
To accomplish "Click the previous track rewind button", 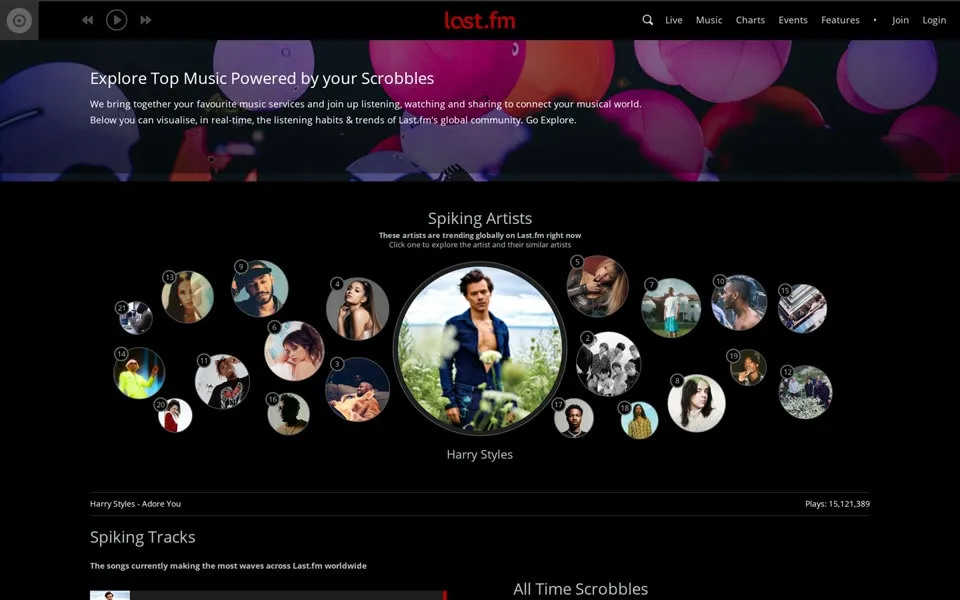I will click(88, 20).
